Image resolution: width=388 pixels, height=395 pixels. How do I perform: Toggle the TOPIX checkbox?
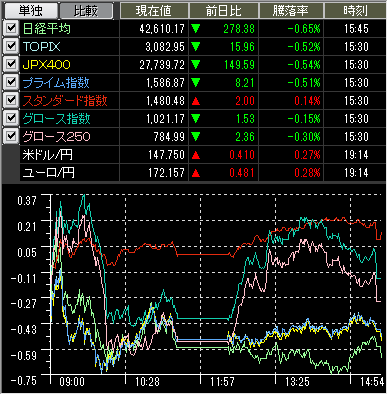[x=11, y=46]
